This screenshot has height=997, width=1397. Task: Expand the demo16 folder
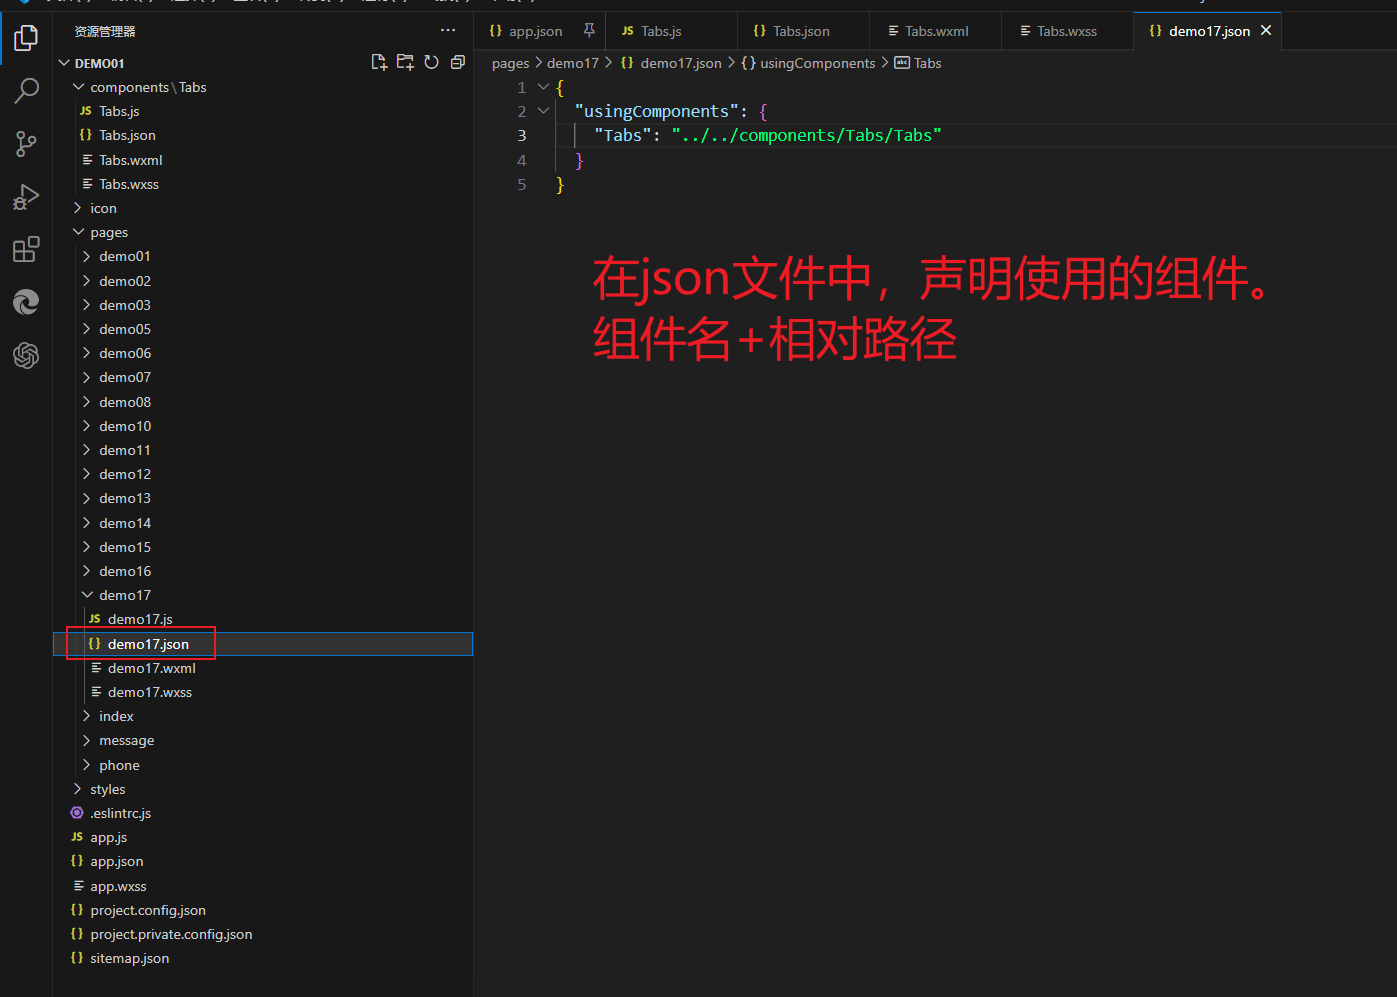[x=262, y=571]
